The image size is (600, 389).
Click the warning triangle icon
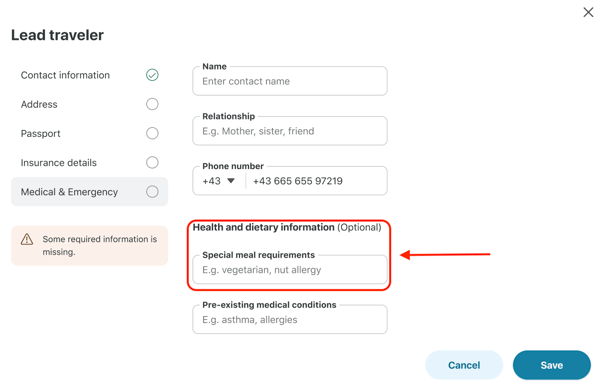pyautogui.click(x=27, y=239)
